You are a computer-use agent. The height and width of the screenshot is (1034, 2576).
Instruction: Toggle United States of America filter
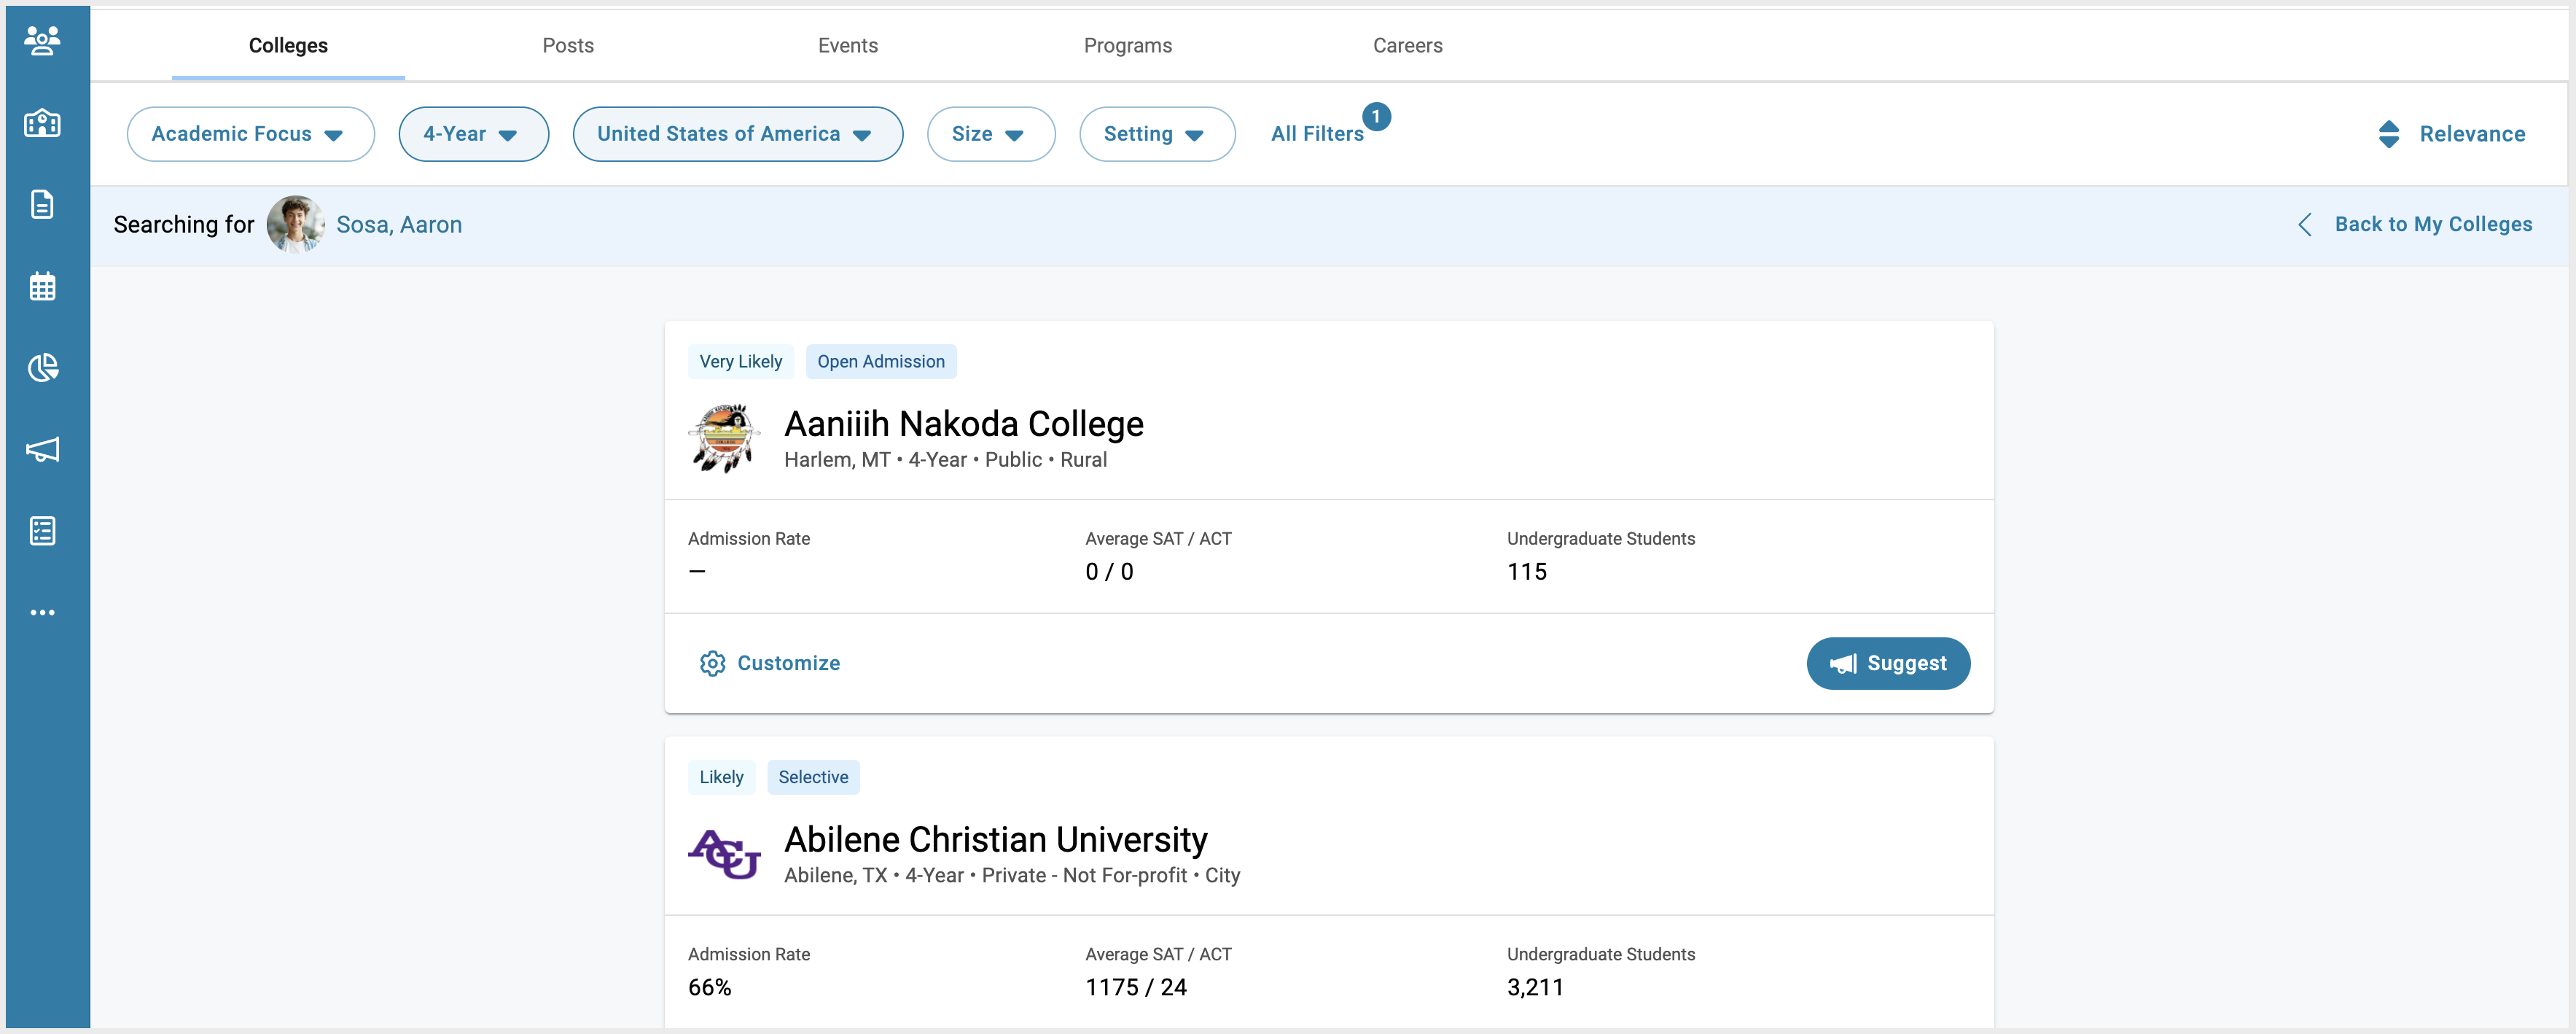738,135
